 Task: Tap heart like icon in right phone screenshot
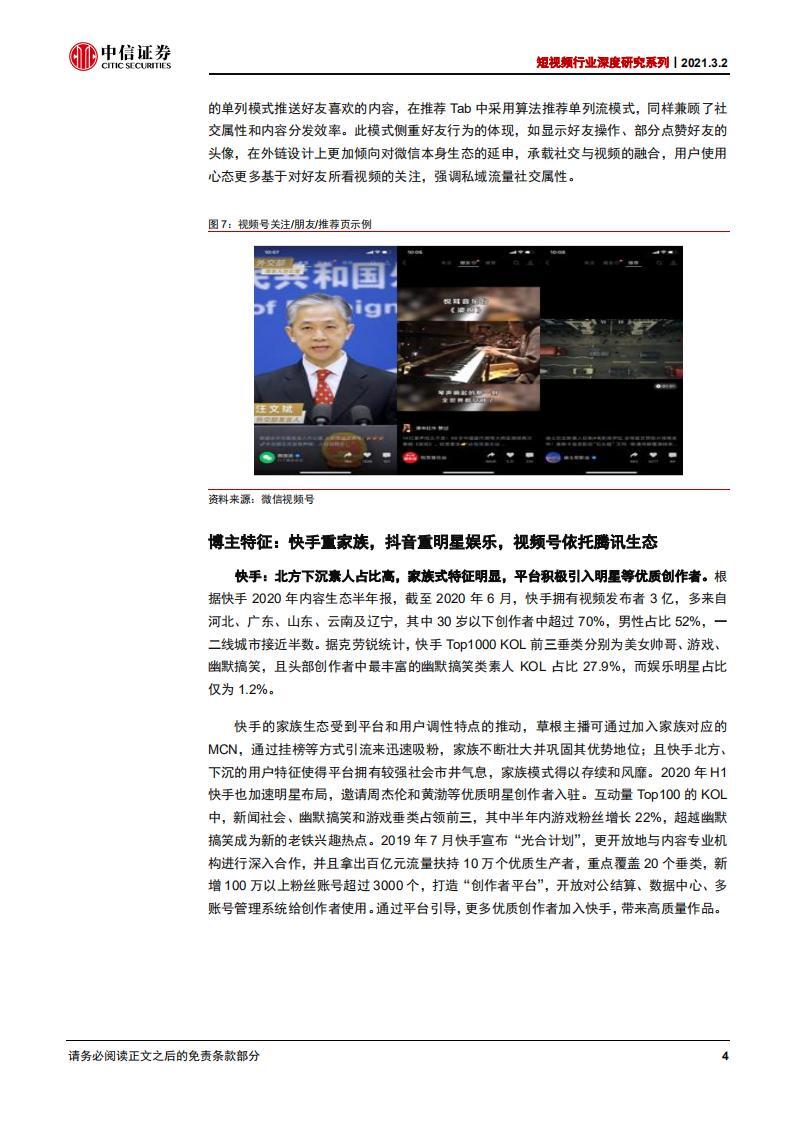click(x=655, y=456)
